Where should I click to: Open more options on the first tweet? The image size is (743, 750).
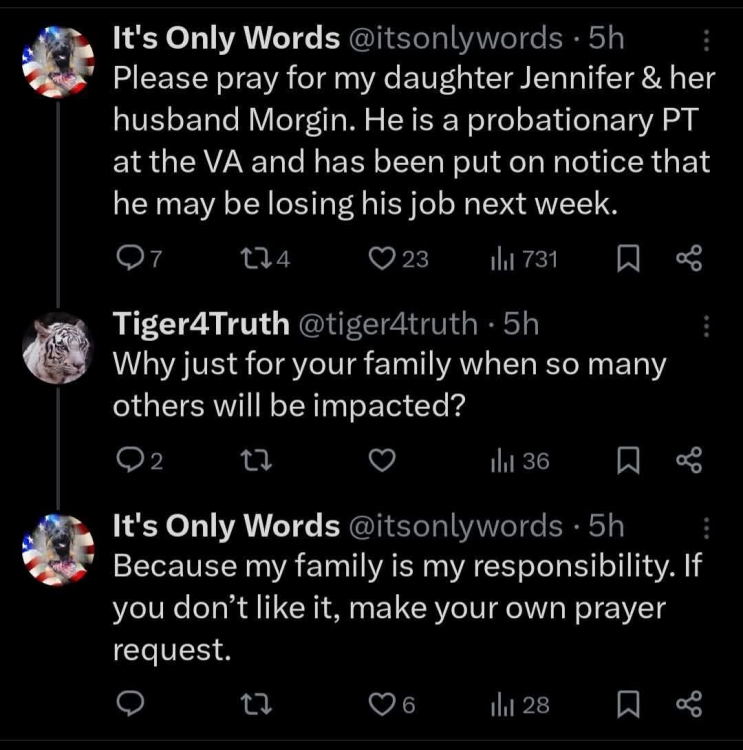click(x=707, y=40)
